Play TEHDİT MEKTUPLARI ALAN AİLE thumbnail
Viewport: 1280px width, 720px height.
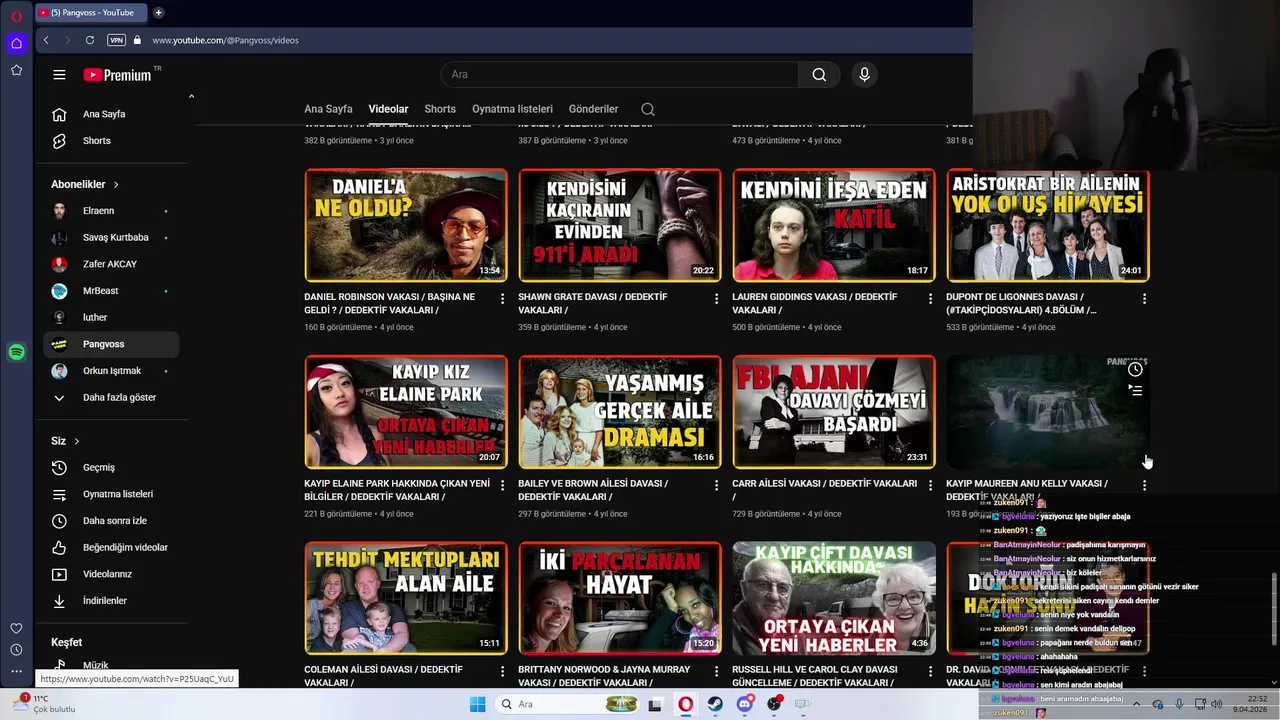[406, 598]
